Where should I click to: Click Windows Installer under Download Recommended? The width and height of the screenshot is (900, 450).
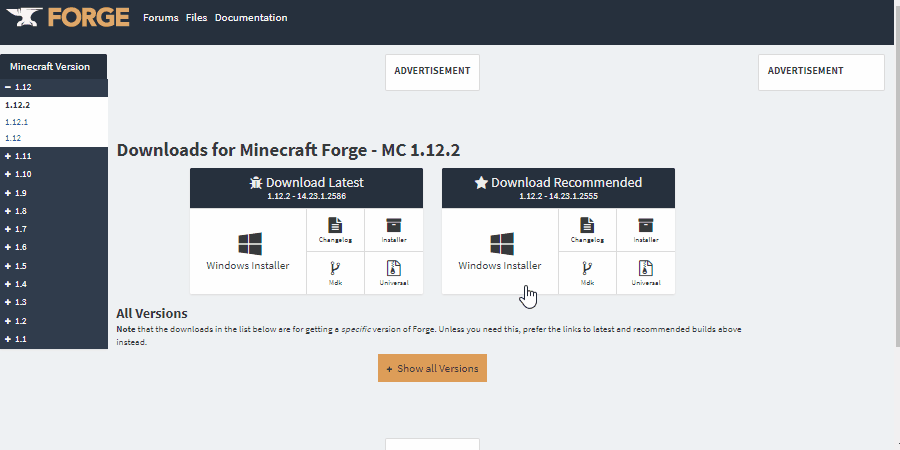[500, 251]
